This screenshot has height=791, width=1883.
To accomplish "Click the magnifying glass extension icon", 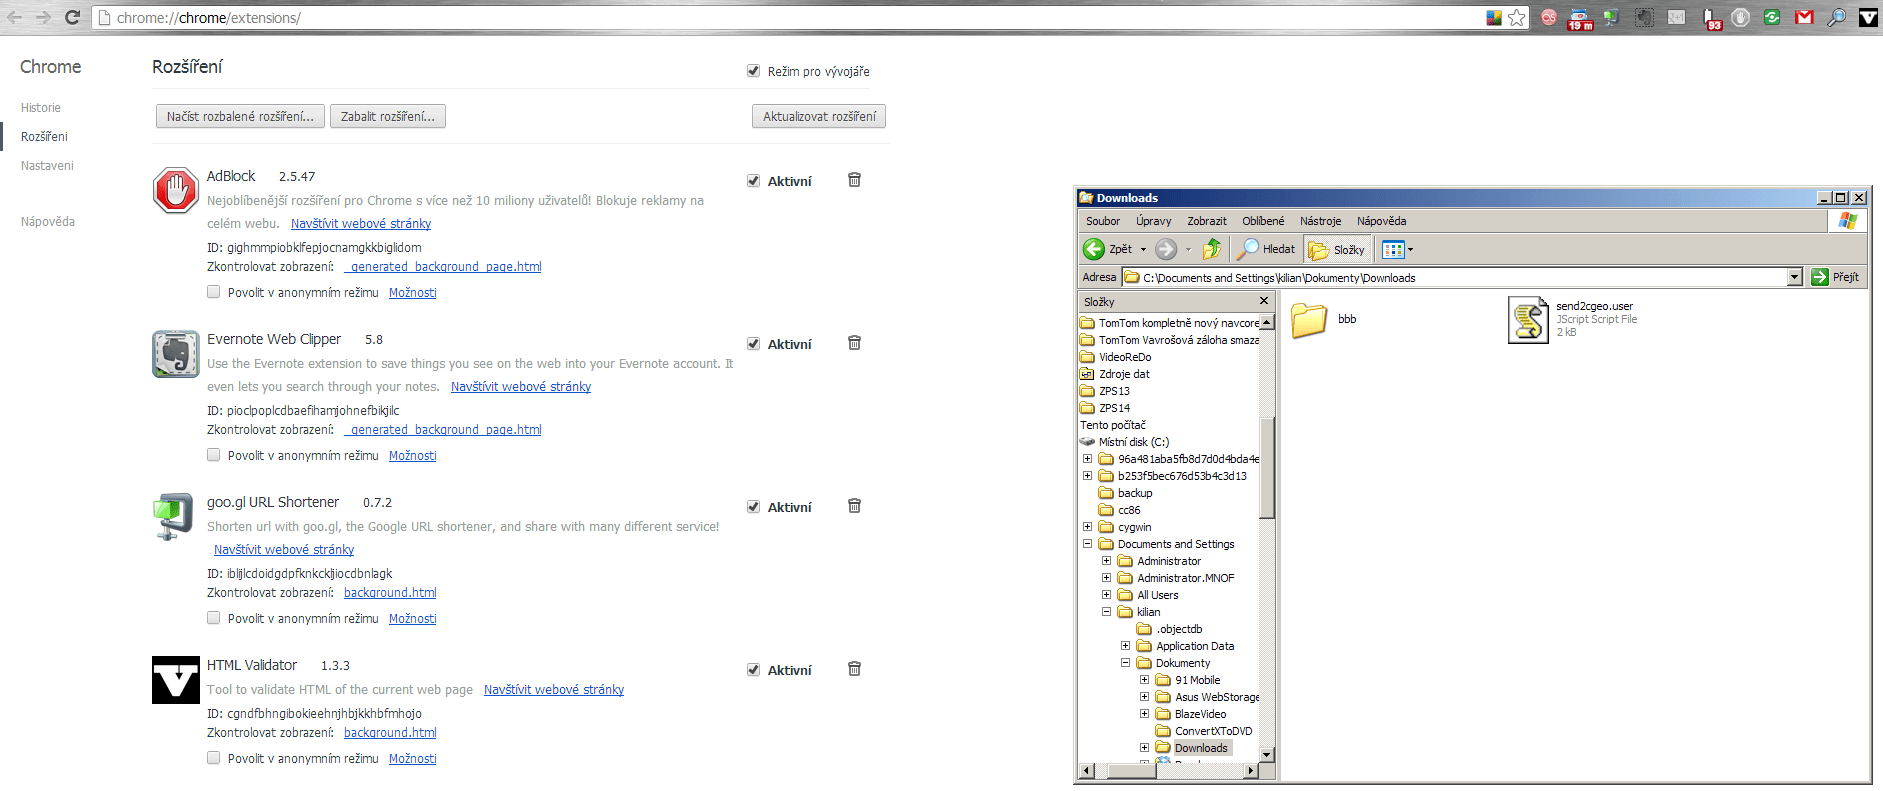I will (x=1837, y=17).
